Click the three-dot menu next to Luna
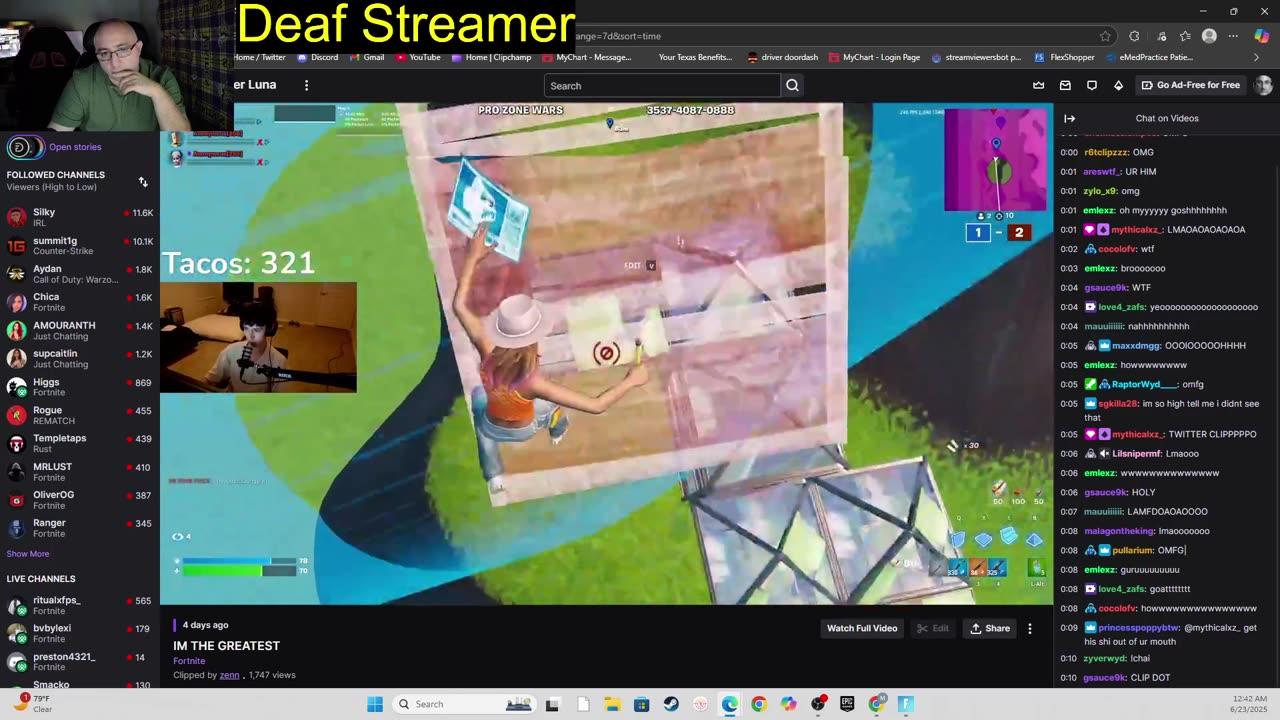 (x=306, y=85)
